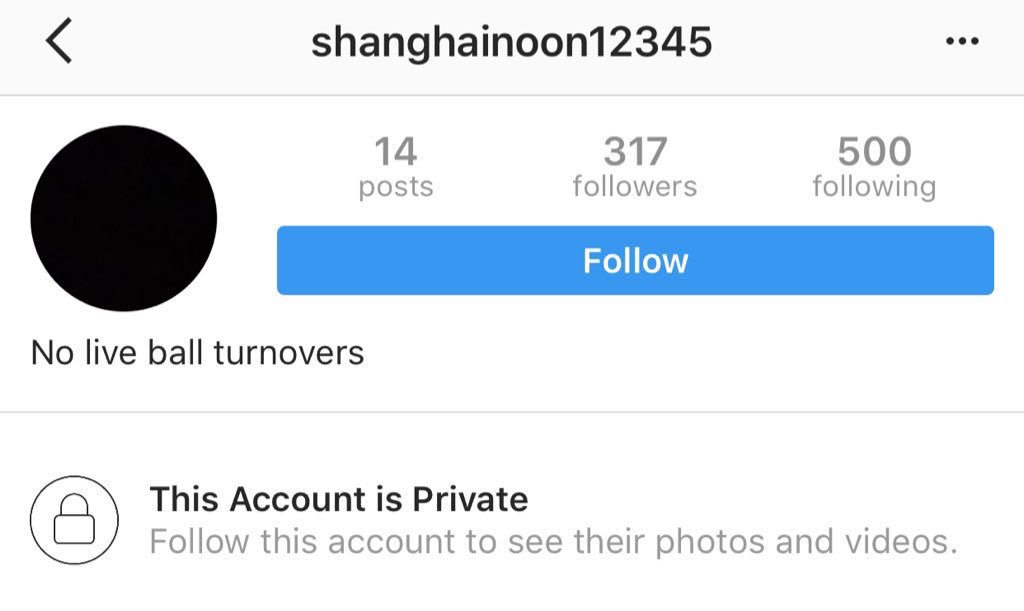Open the three-dot more options menu
Image resolution: width=1024 pixels, height=611 pixels.
click(x=962, y=41)
